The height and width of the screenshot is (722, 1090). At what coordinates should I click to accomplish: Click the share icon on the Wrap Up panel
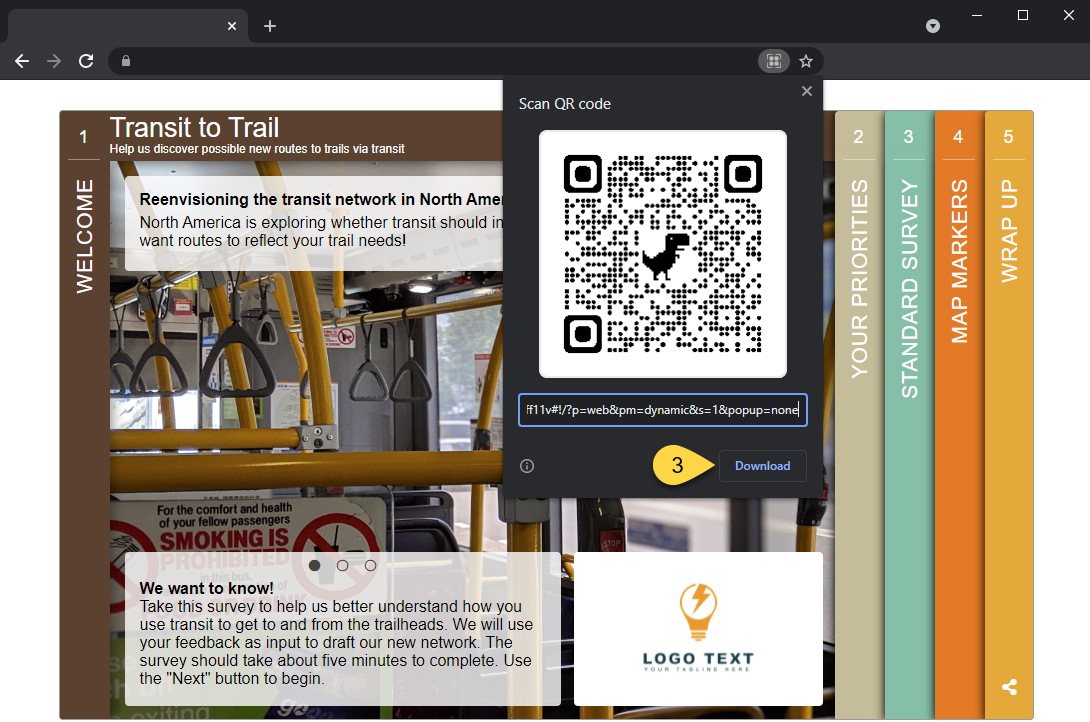(x=1008, y=687)
